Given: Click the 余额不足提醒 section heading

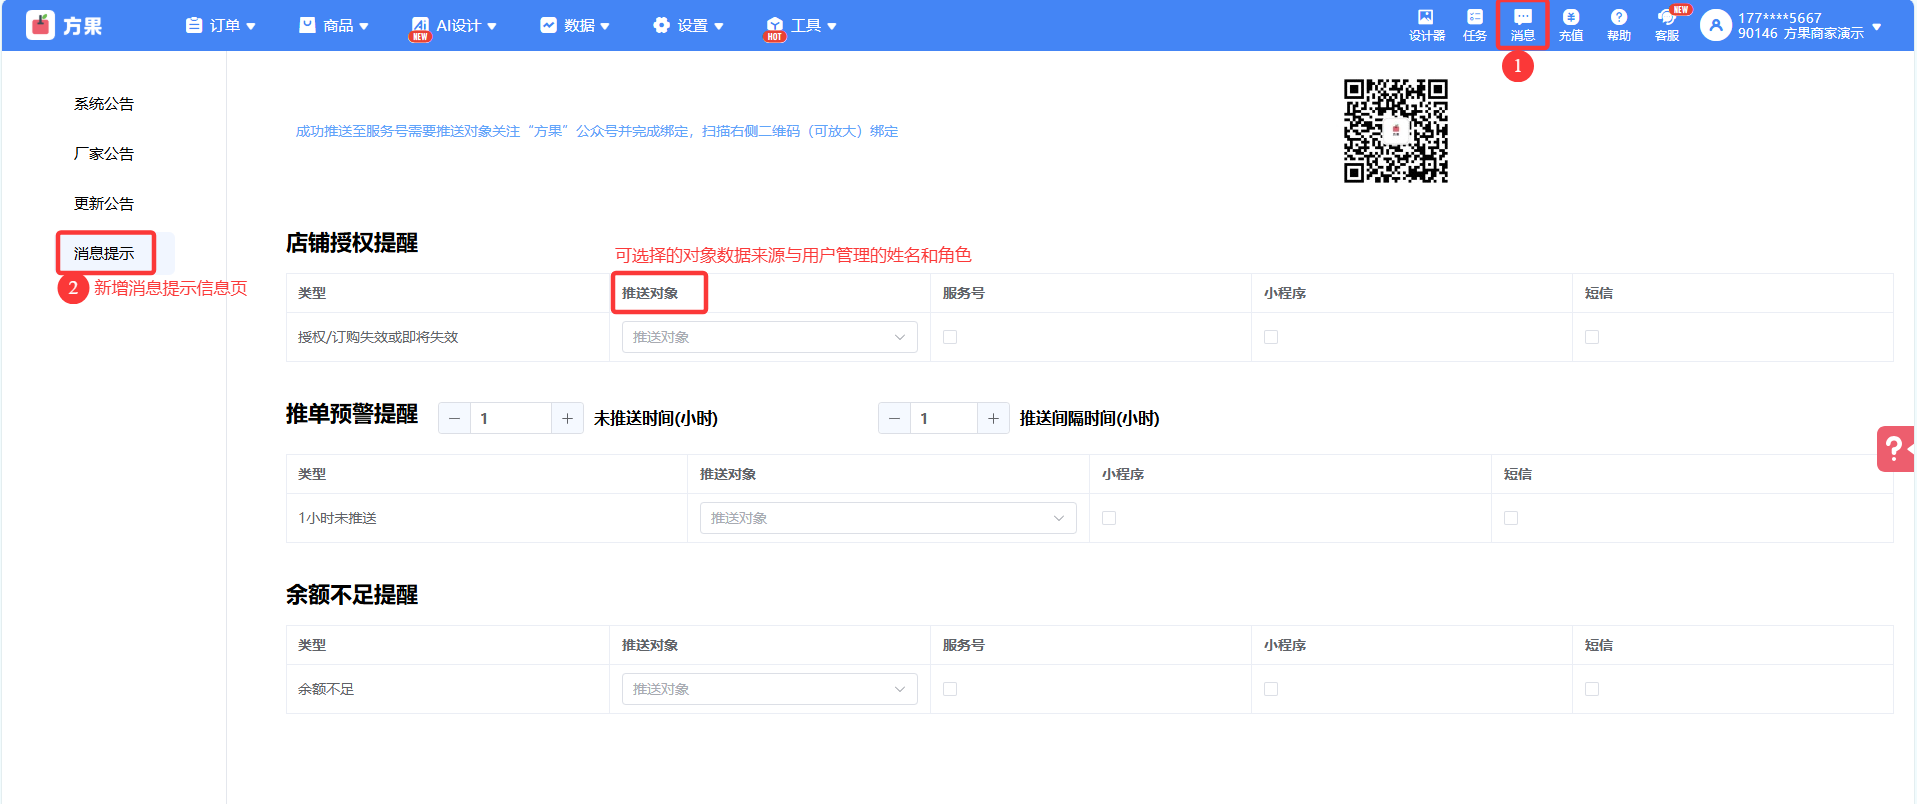Looking at the screenshot, I should 352,595.
